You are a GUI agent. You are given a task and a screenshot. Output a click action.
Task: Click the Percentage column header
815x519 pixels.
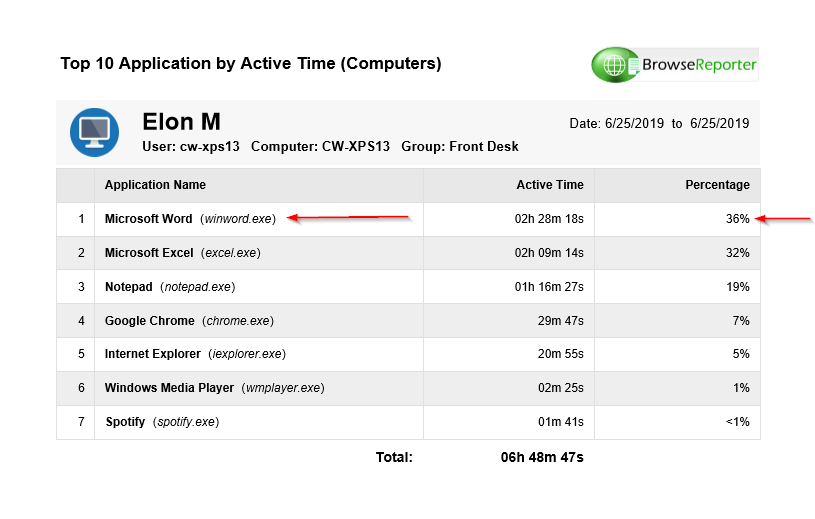pyautogui.click(x=717, y=185)
